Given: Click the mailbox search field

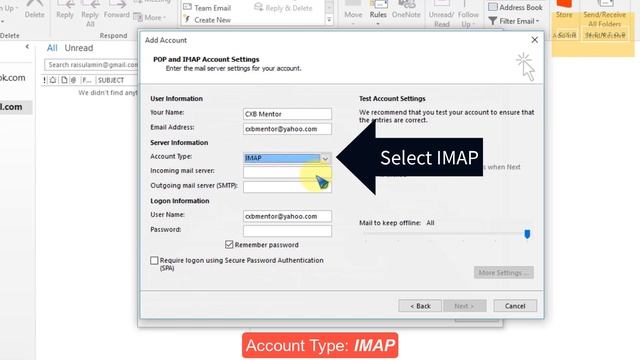Looking at the screenshot, I should pyautogui.click(x=91, y=64).
